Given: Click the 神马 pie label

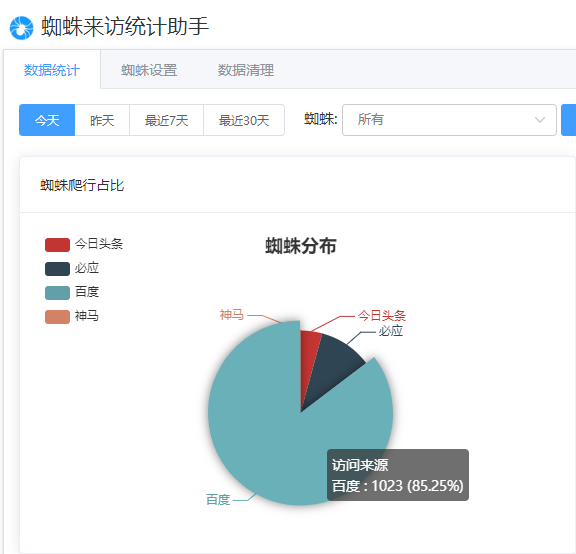Looking at the screenshot, I should pyautogui.click(x=231, y=315).
